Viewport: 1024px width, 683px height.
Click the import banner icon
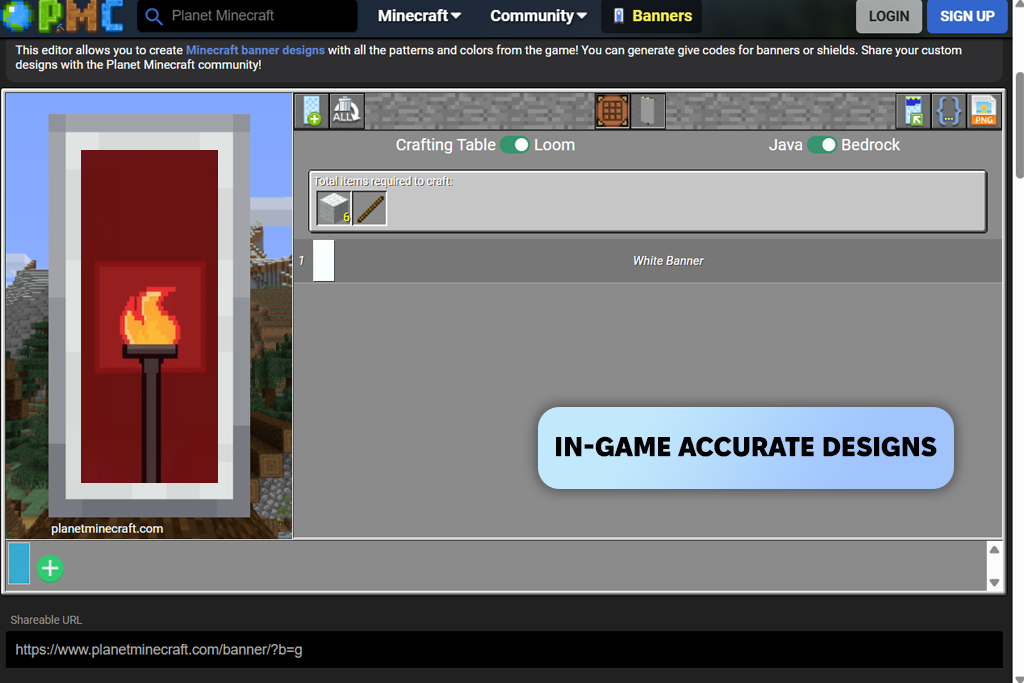[x=914, y=110]
